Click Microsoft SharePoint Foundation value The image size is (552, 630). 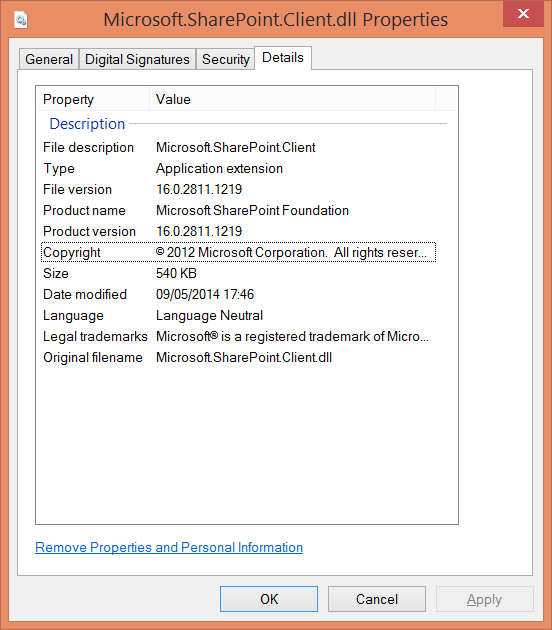(252, 210)
